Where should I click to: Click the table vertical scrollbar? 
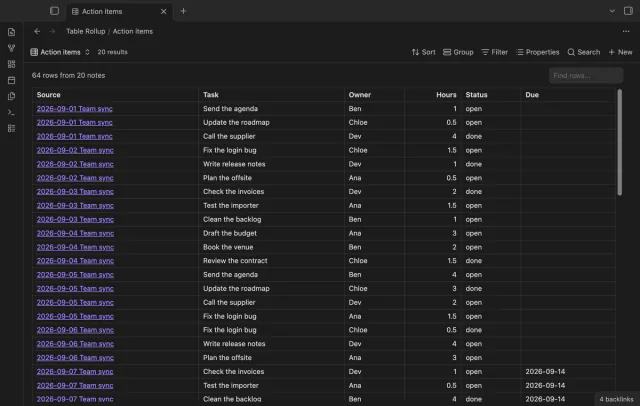point(620,142)
